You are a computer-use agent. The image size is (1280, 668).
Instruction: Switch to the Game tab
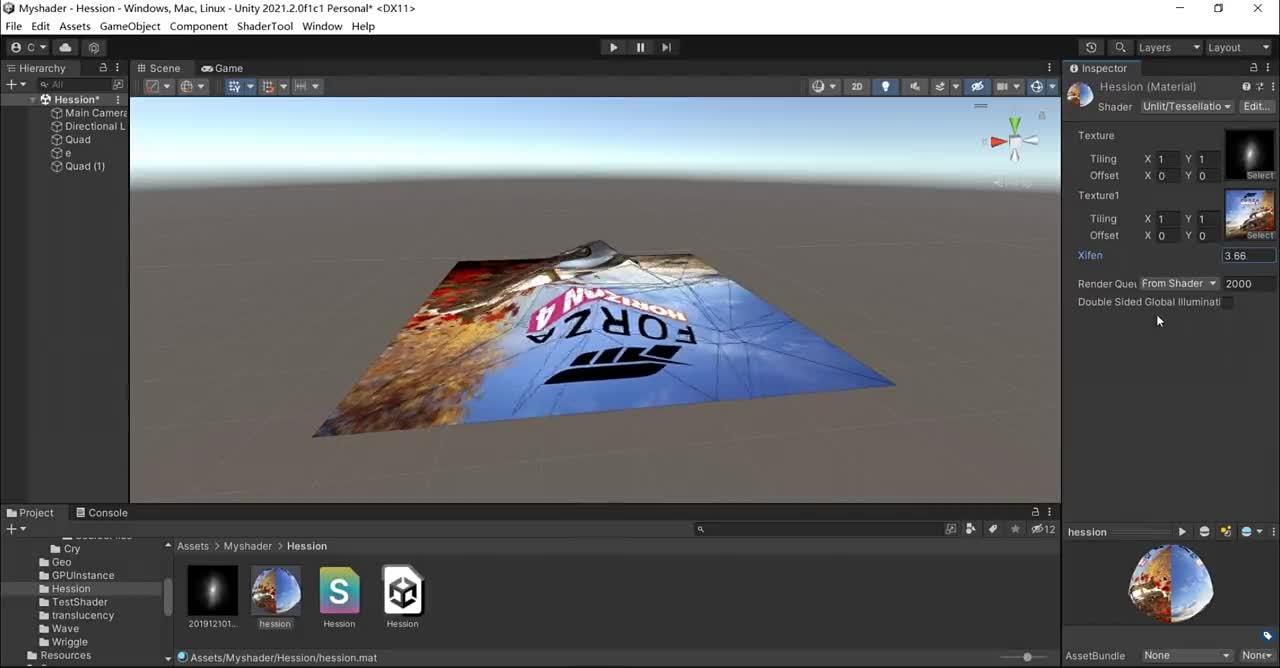pyautogui.click(x=222, y=68)
